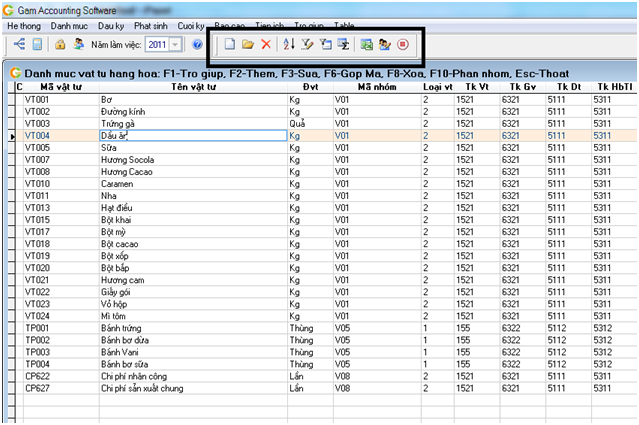This screenshot has height=425, width=639.
Task: Click the 'Bột cacao' cell
Action: (x=194, y=244)
